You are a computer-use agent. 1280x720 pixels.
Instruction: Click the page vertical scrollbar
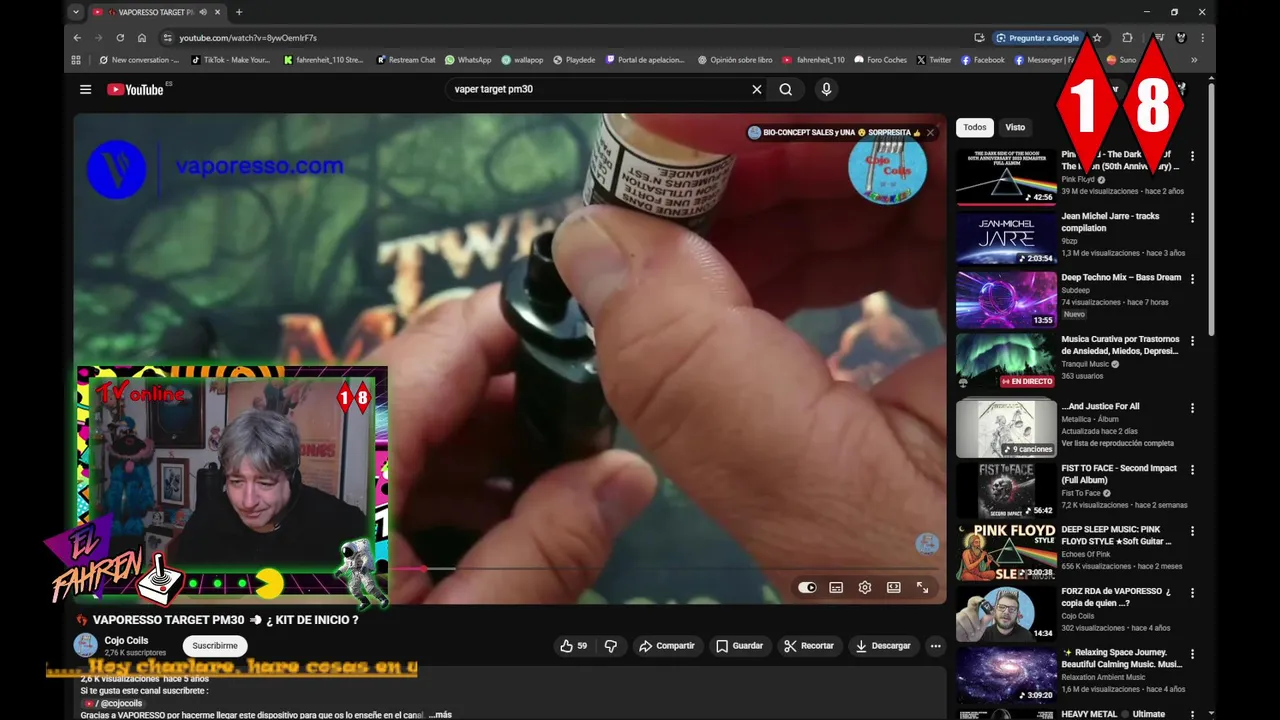click(1211, 210)
